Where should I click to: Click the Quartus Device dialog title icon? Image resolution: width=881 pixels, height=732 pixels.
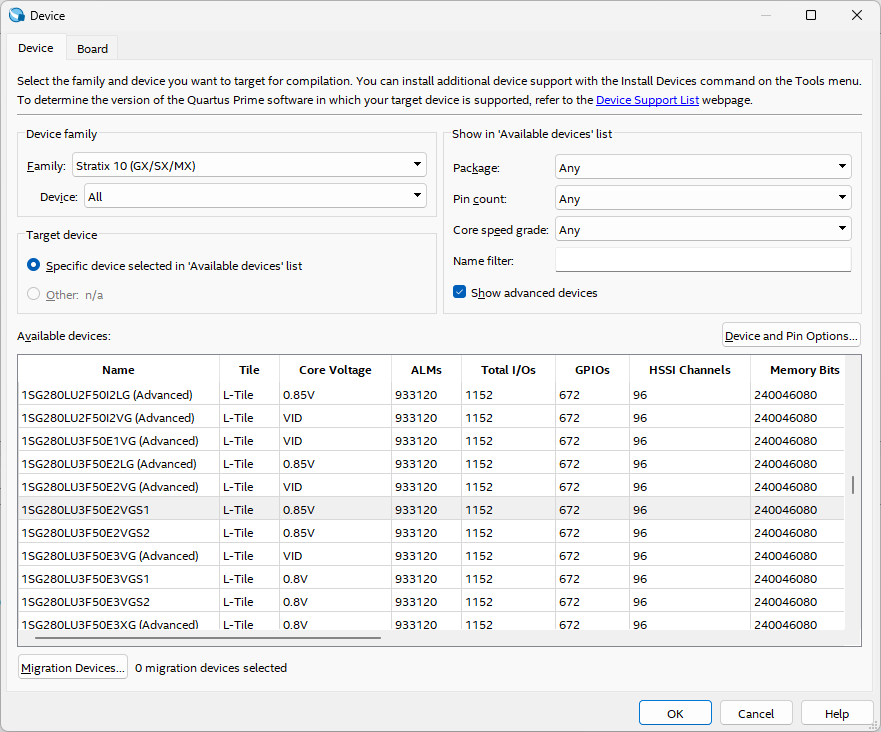coord(16,15)
